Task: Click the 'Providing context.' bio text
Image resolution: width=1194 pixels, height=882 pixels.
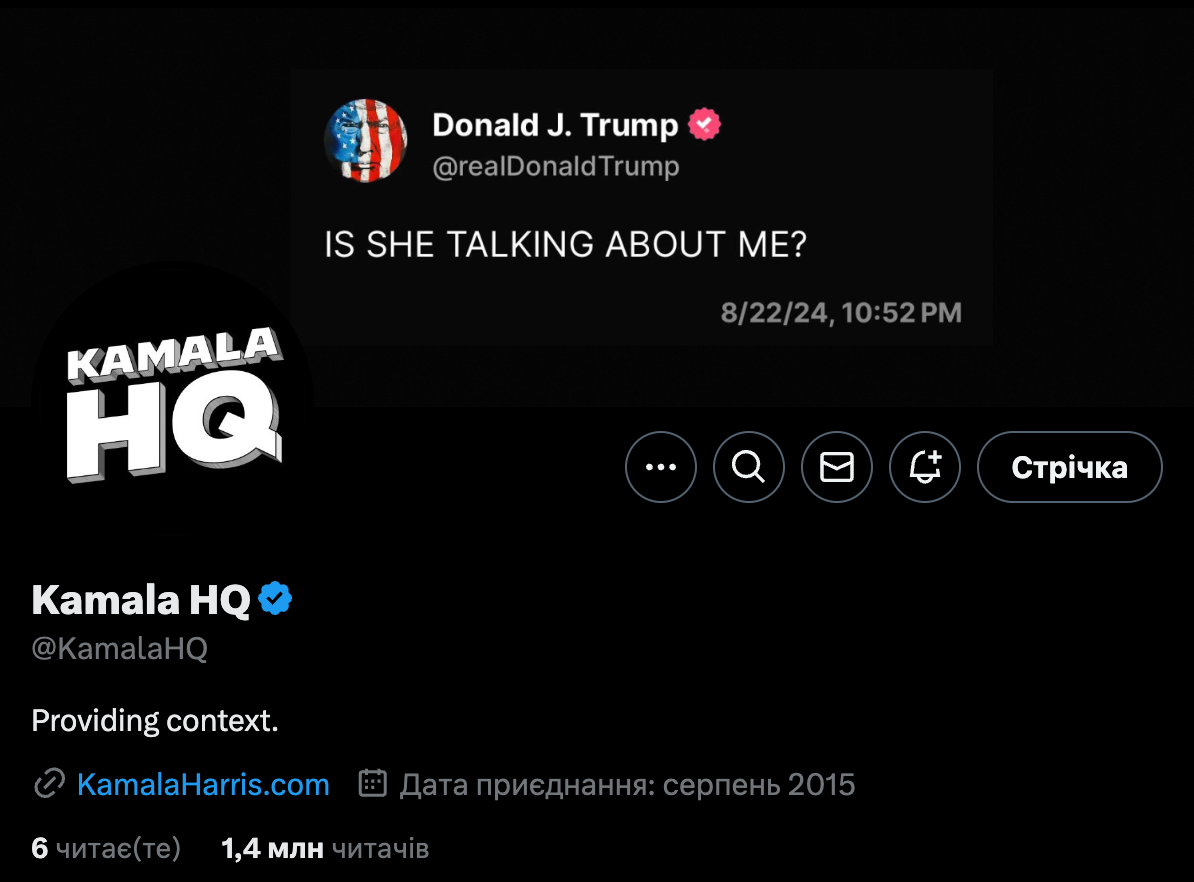Action: (x=155, y=720)
